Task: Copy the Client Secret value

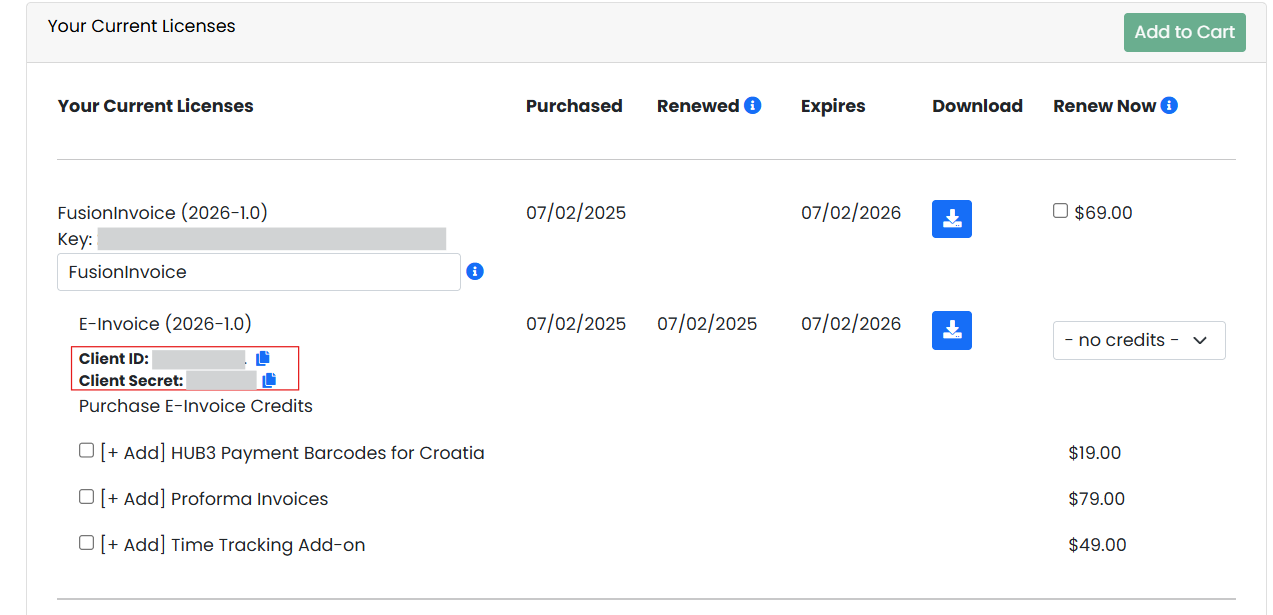Action: 269,380
